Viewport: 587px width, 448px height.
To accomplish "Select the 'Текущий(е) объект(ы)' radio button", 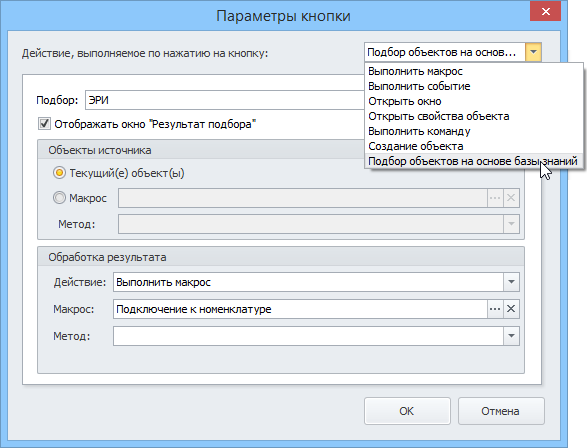I will [x=59, y=173].
